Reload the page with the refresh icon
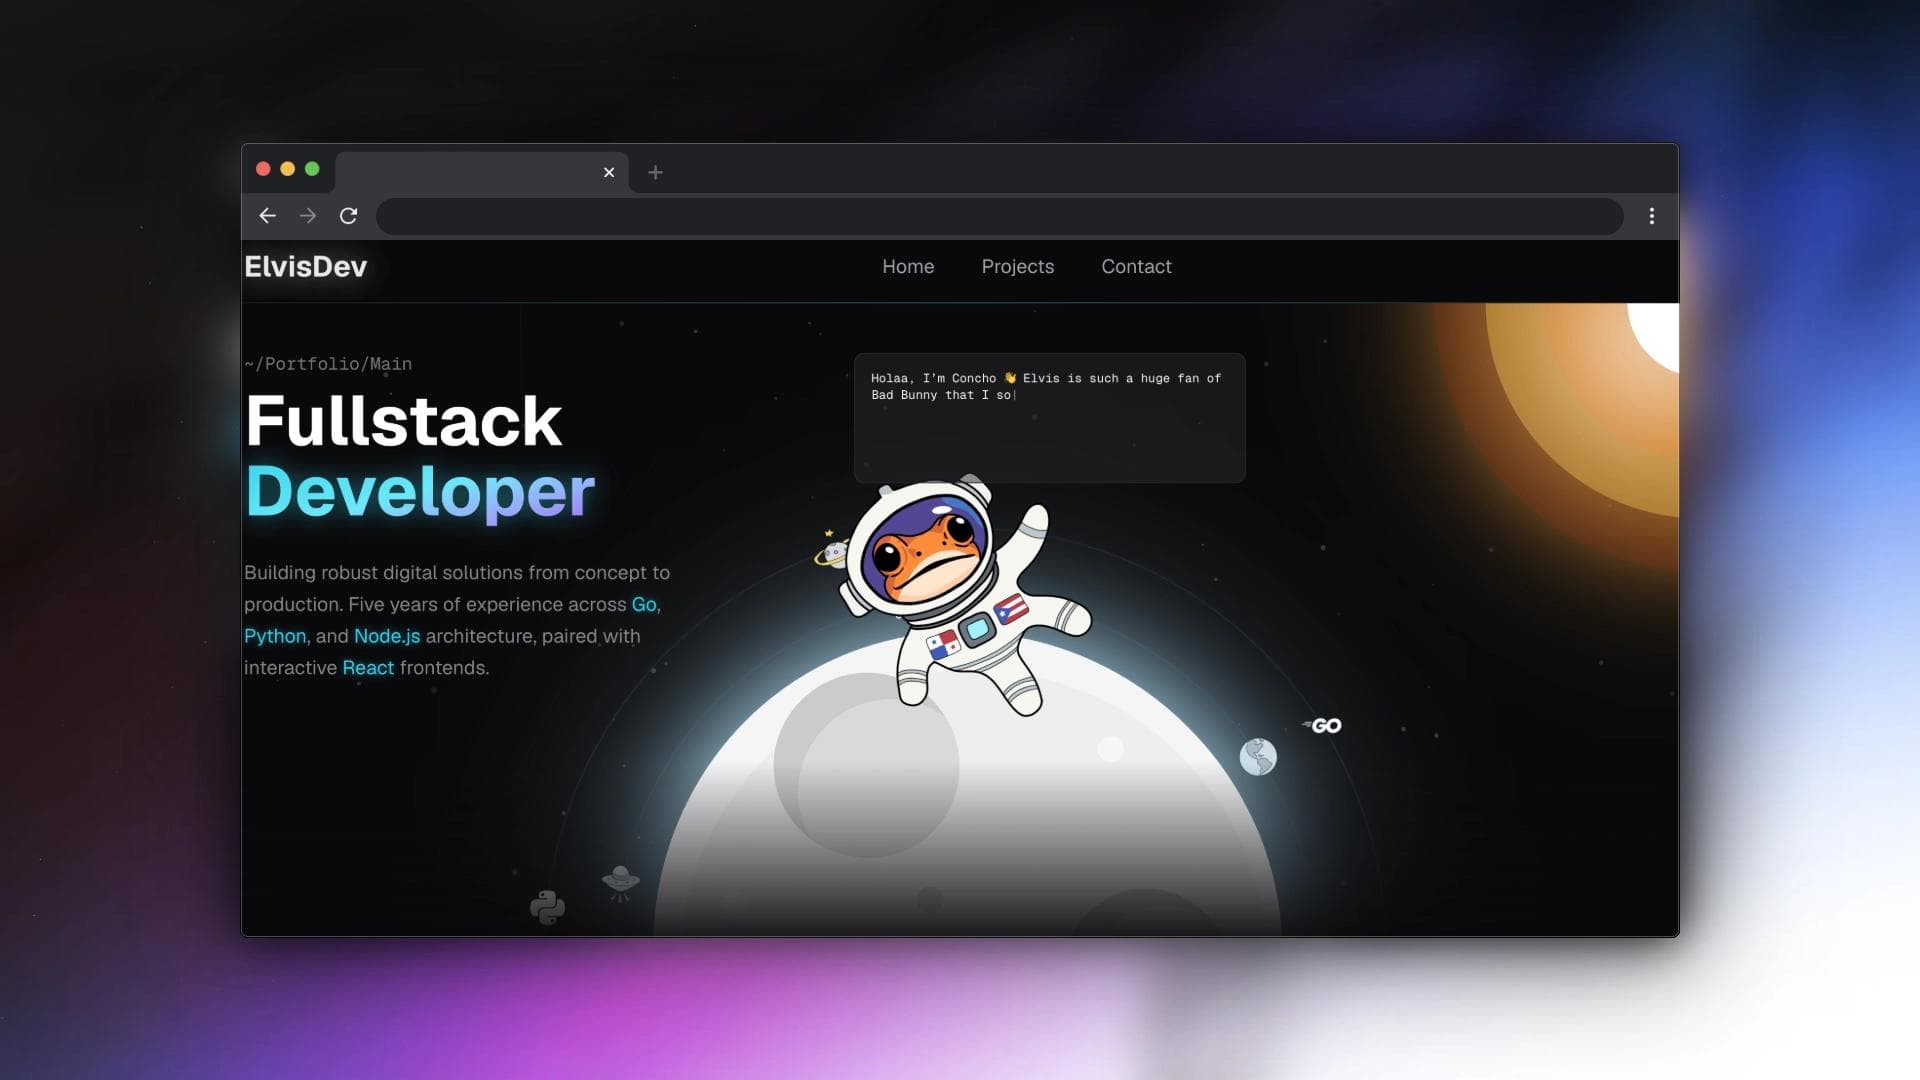Viewport: 1920px width, 1080px height. pyautogui.click(x=348, y=216)
